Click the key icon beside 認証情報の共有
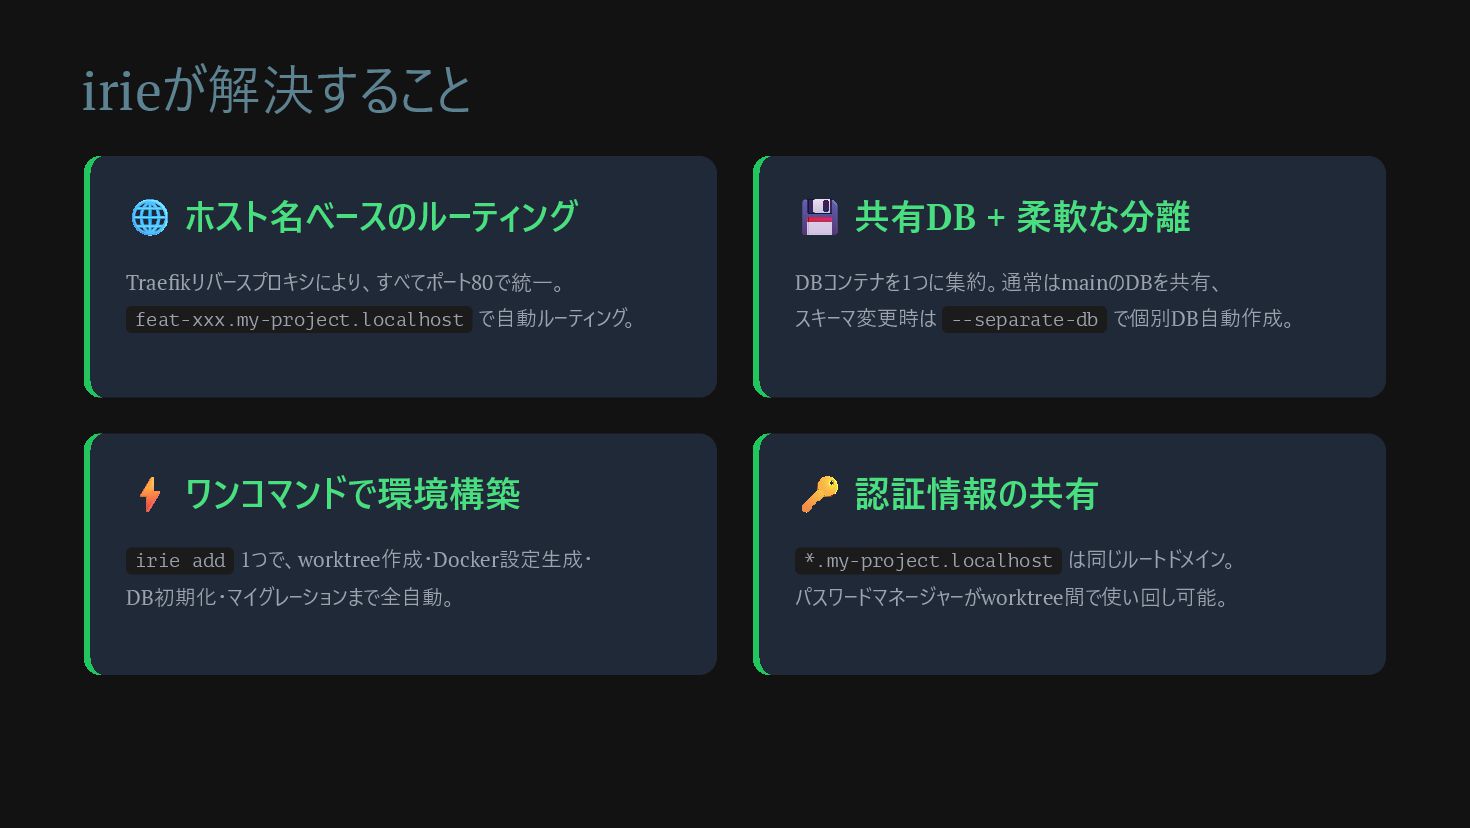 (819, 494)
